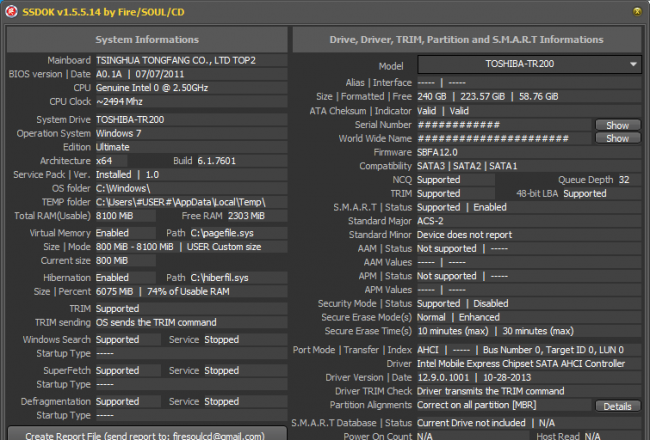This screenshot has height=440, width=650.
Task: Select Build value 6.1.7601
Action: coord(216,161)
